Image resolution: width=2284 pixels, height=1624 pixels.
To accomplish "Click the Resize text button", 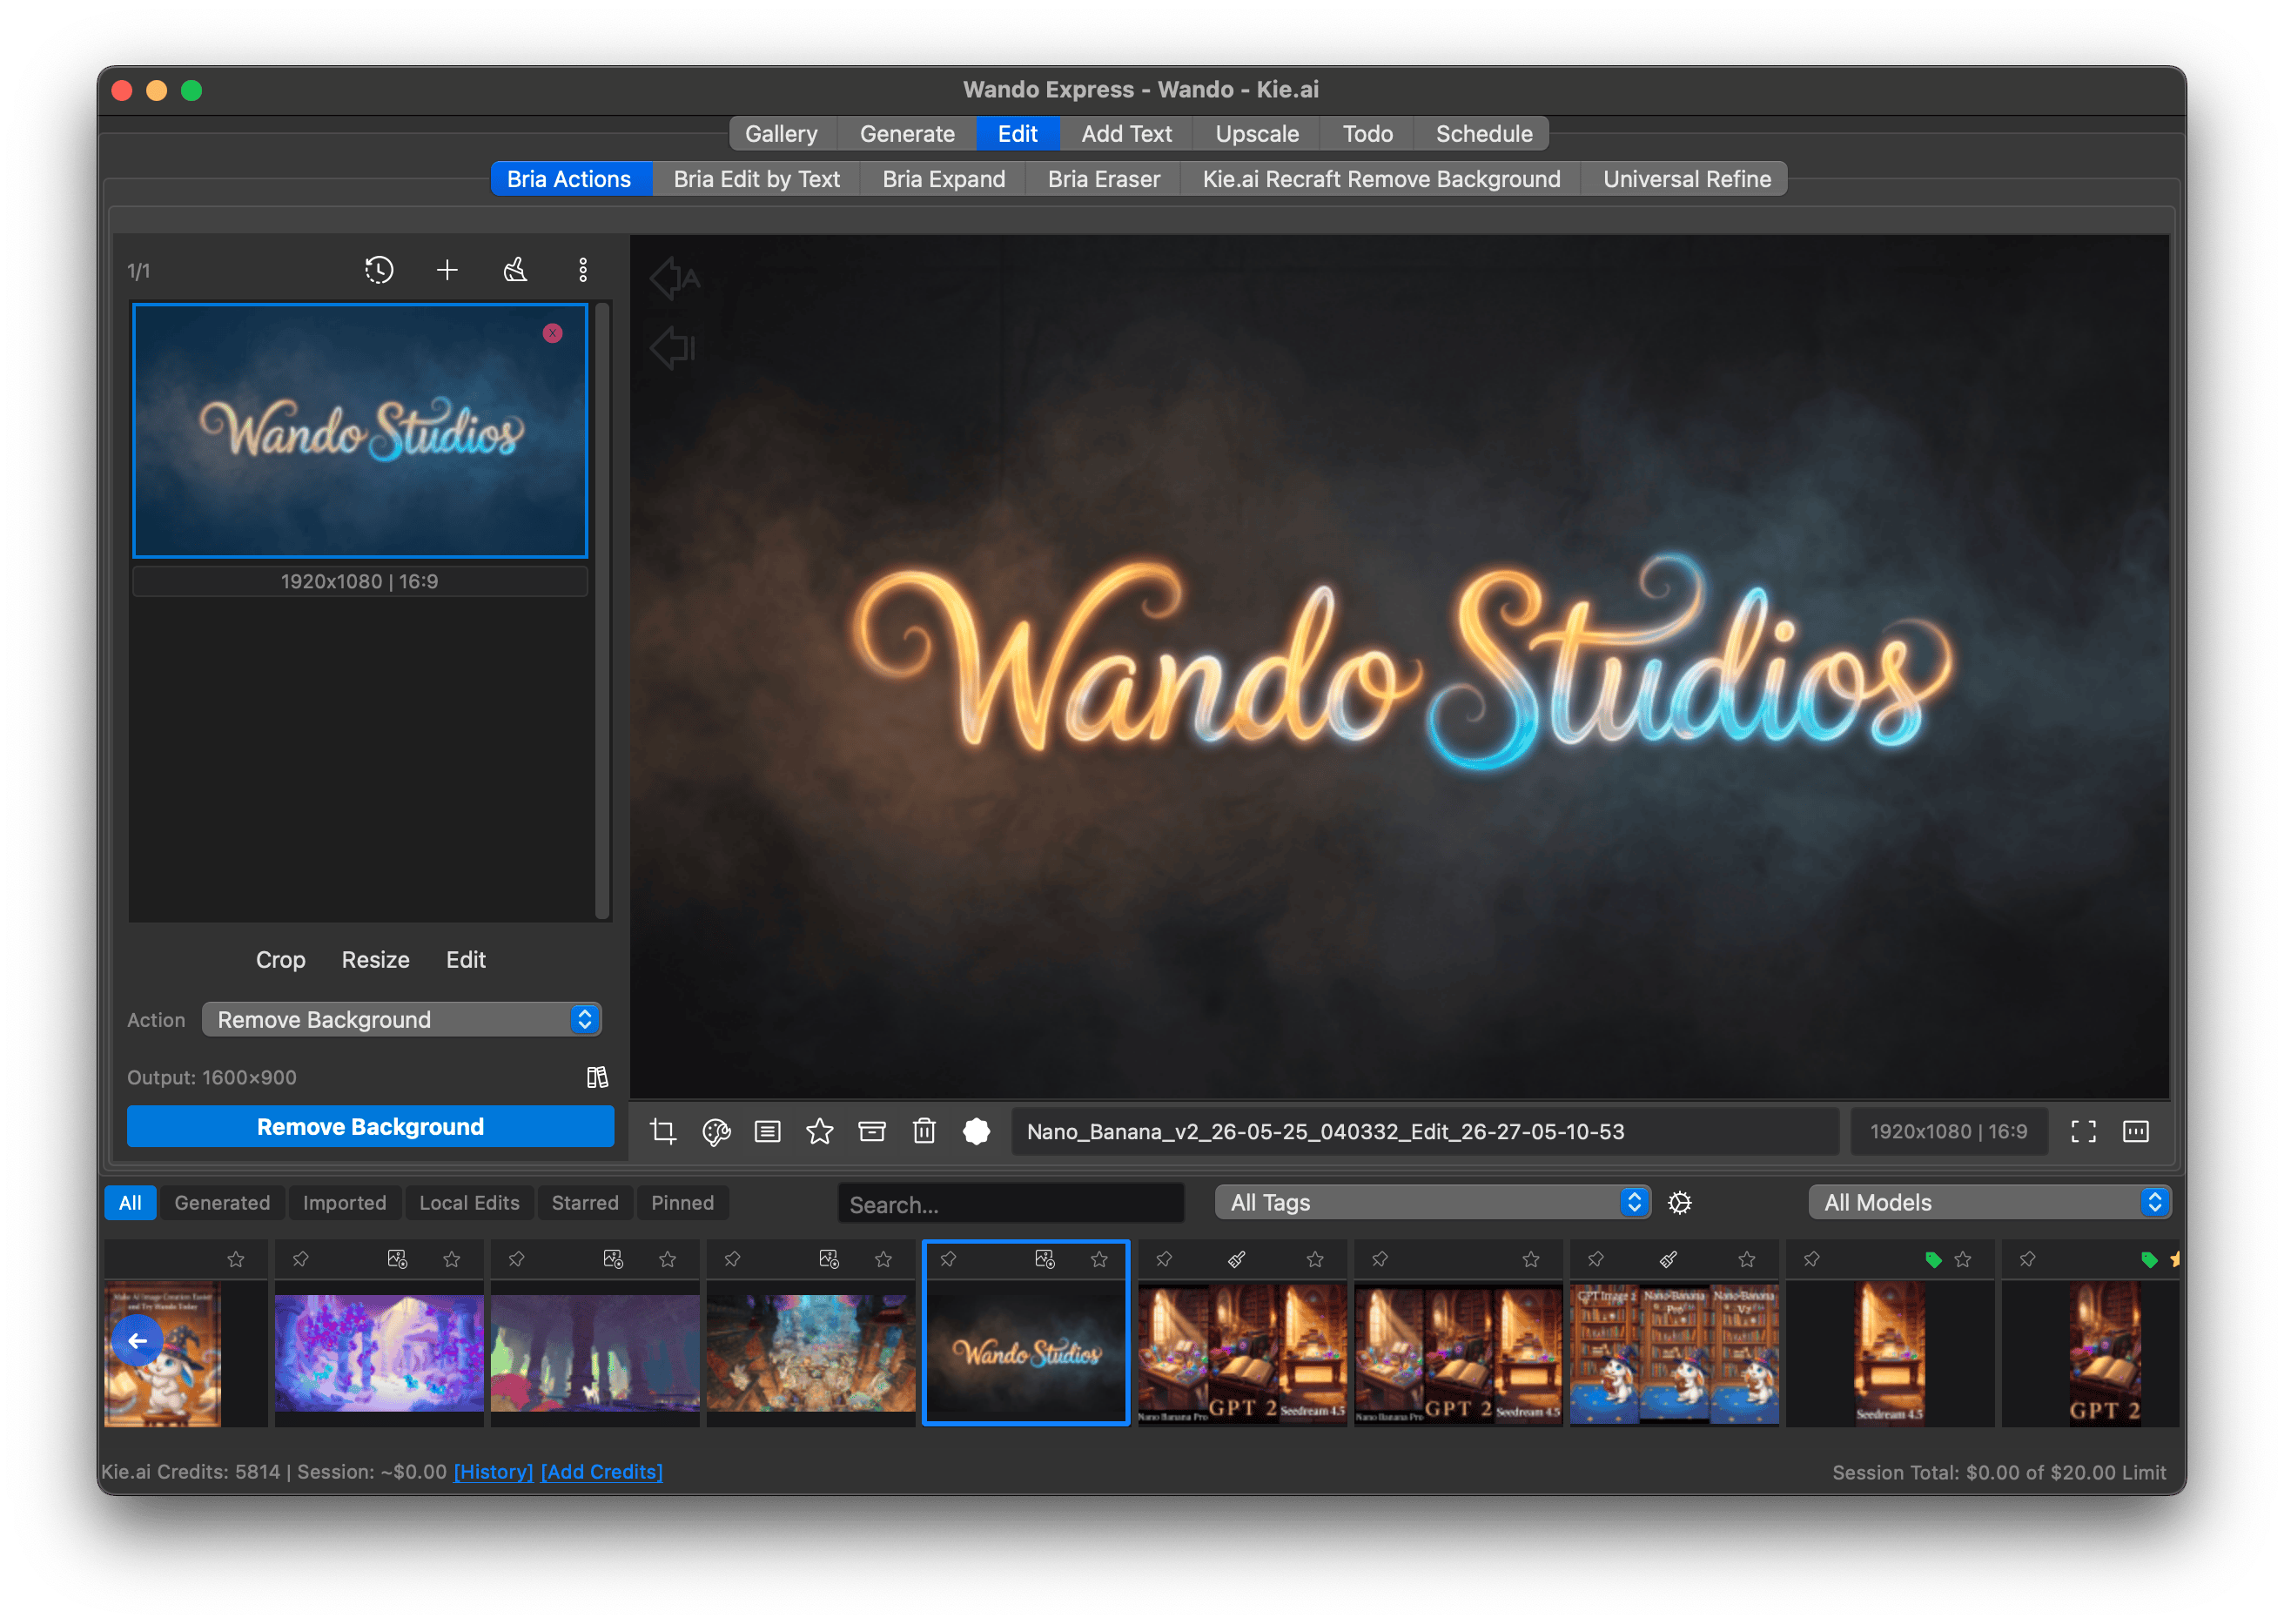I will click(375, 960).
